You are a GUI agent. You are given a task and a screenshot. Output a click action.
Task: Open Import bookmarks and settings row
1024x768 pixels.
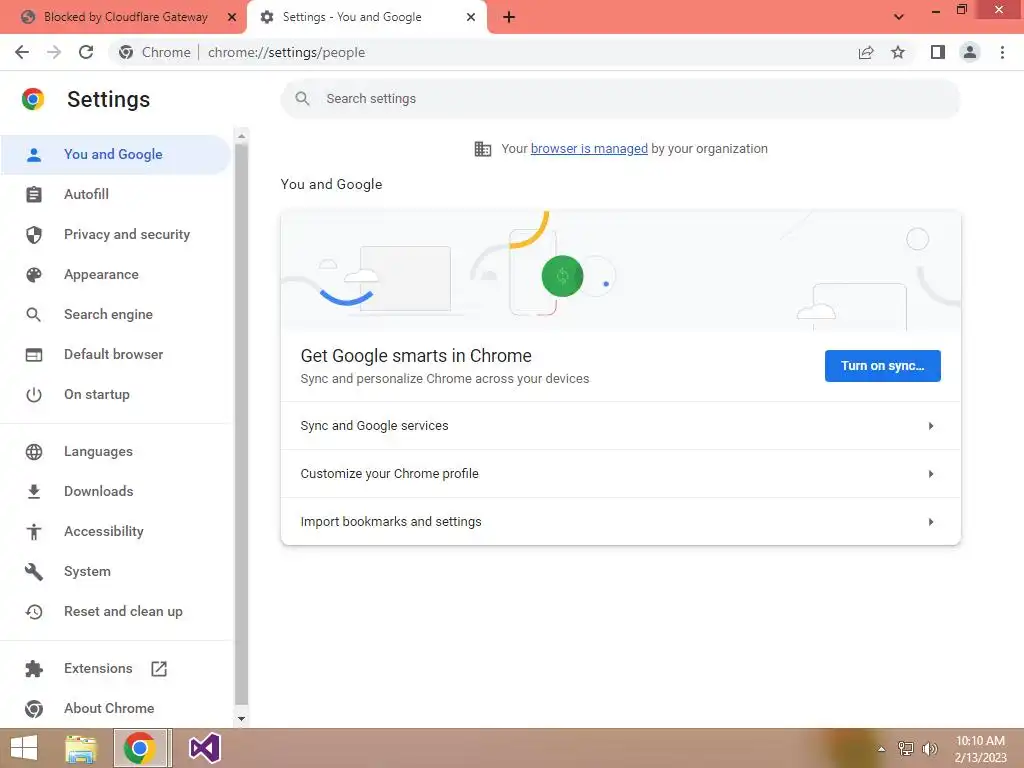click(620, 521)
